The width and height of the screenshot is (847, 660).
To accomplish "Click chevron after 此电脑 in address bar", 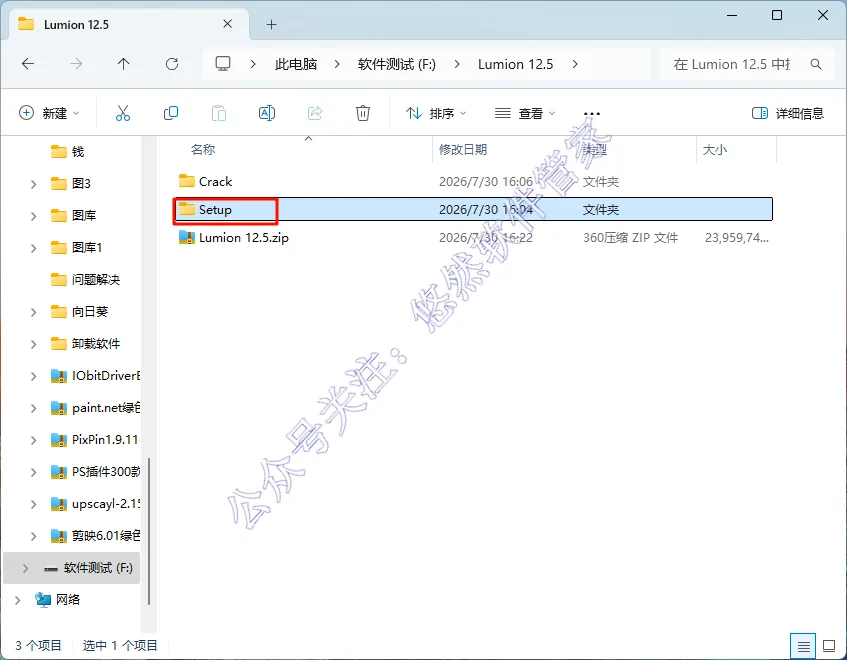I will pos(337,64).
